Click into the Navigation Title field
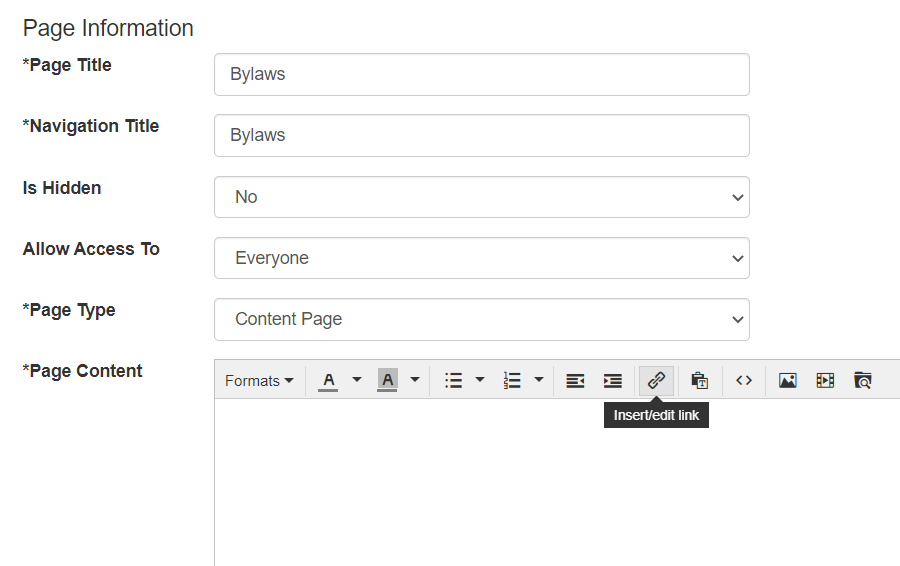Viewport: 900px width, 566px height. click(x=482, y=135)
